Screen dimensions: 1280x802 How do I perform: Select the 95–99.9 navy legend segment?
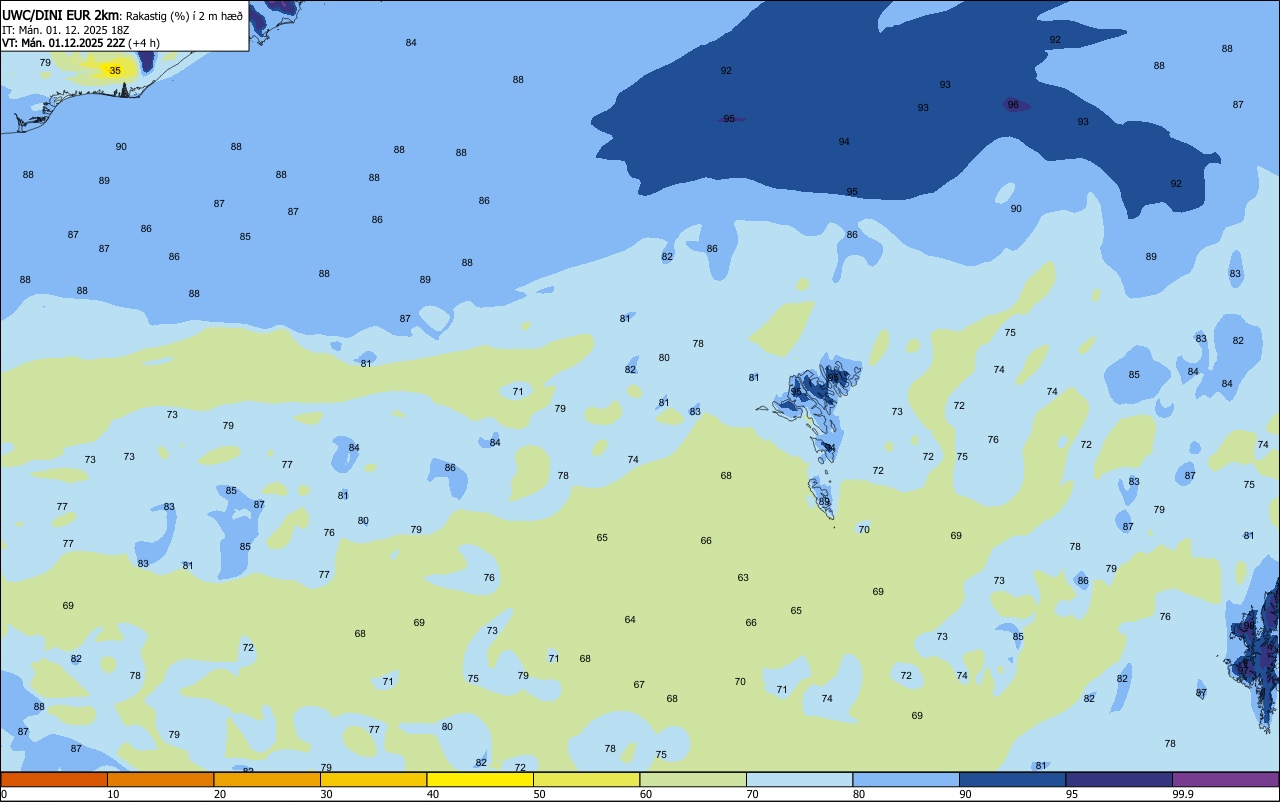(x=1119, y=779)
